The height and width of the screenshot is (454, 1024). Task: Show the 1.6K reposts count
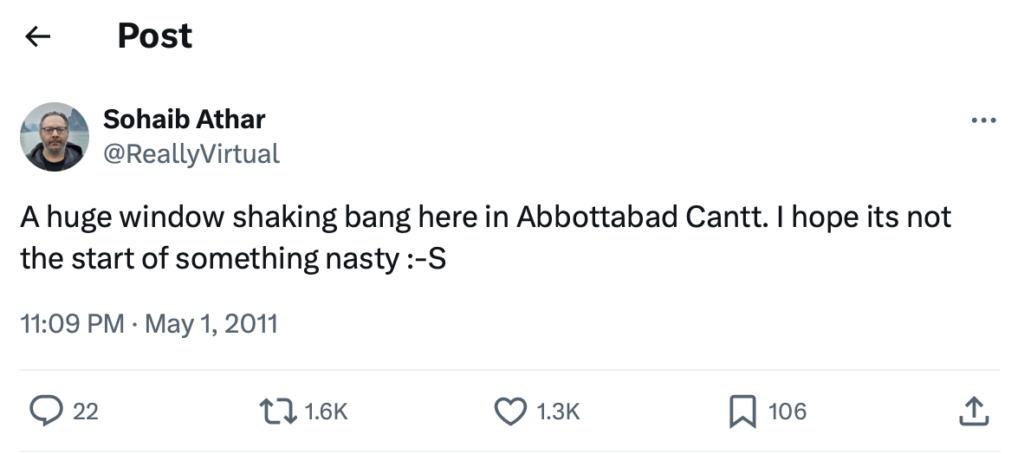(324, 411)
